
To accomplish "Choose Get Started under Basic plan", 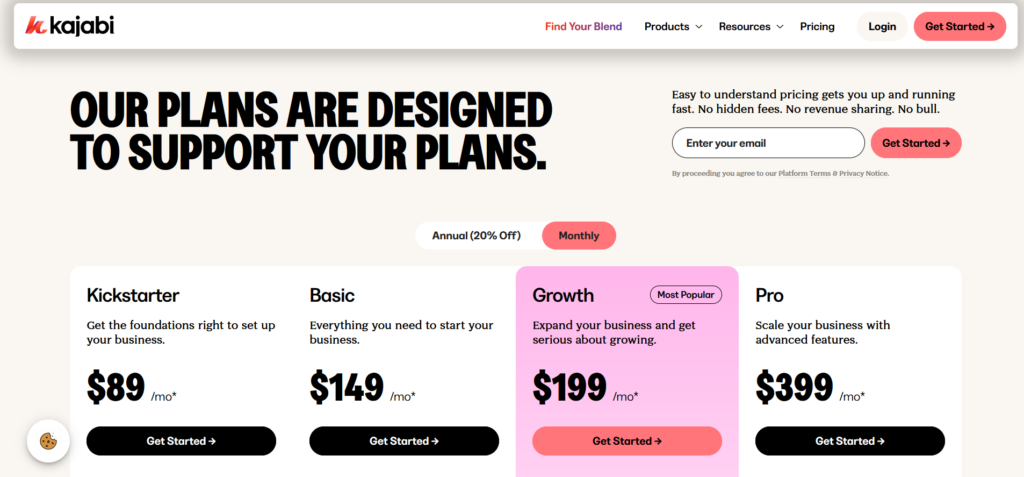I will point(404,441).
